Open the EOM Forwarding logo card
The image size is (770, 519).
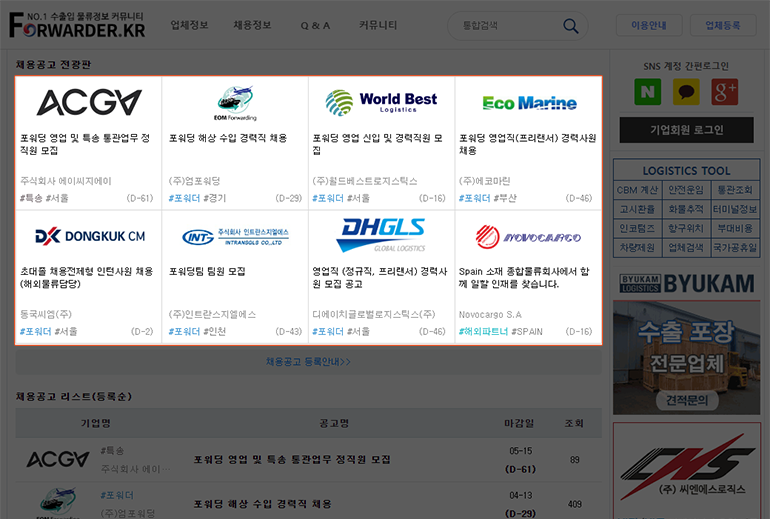(235, 103)
